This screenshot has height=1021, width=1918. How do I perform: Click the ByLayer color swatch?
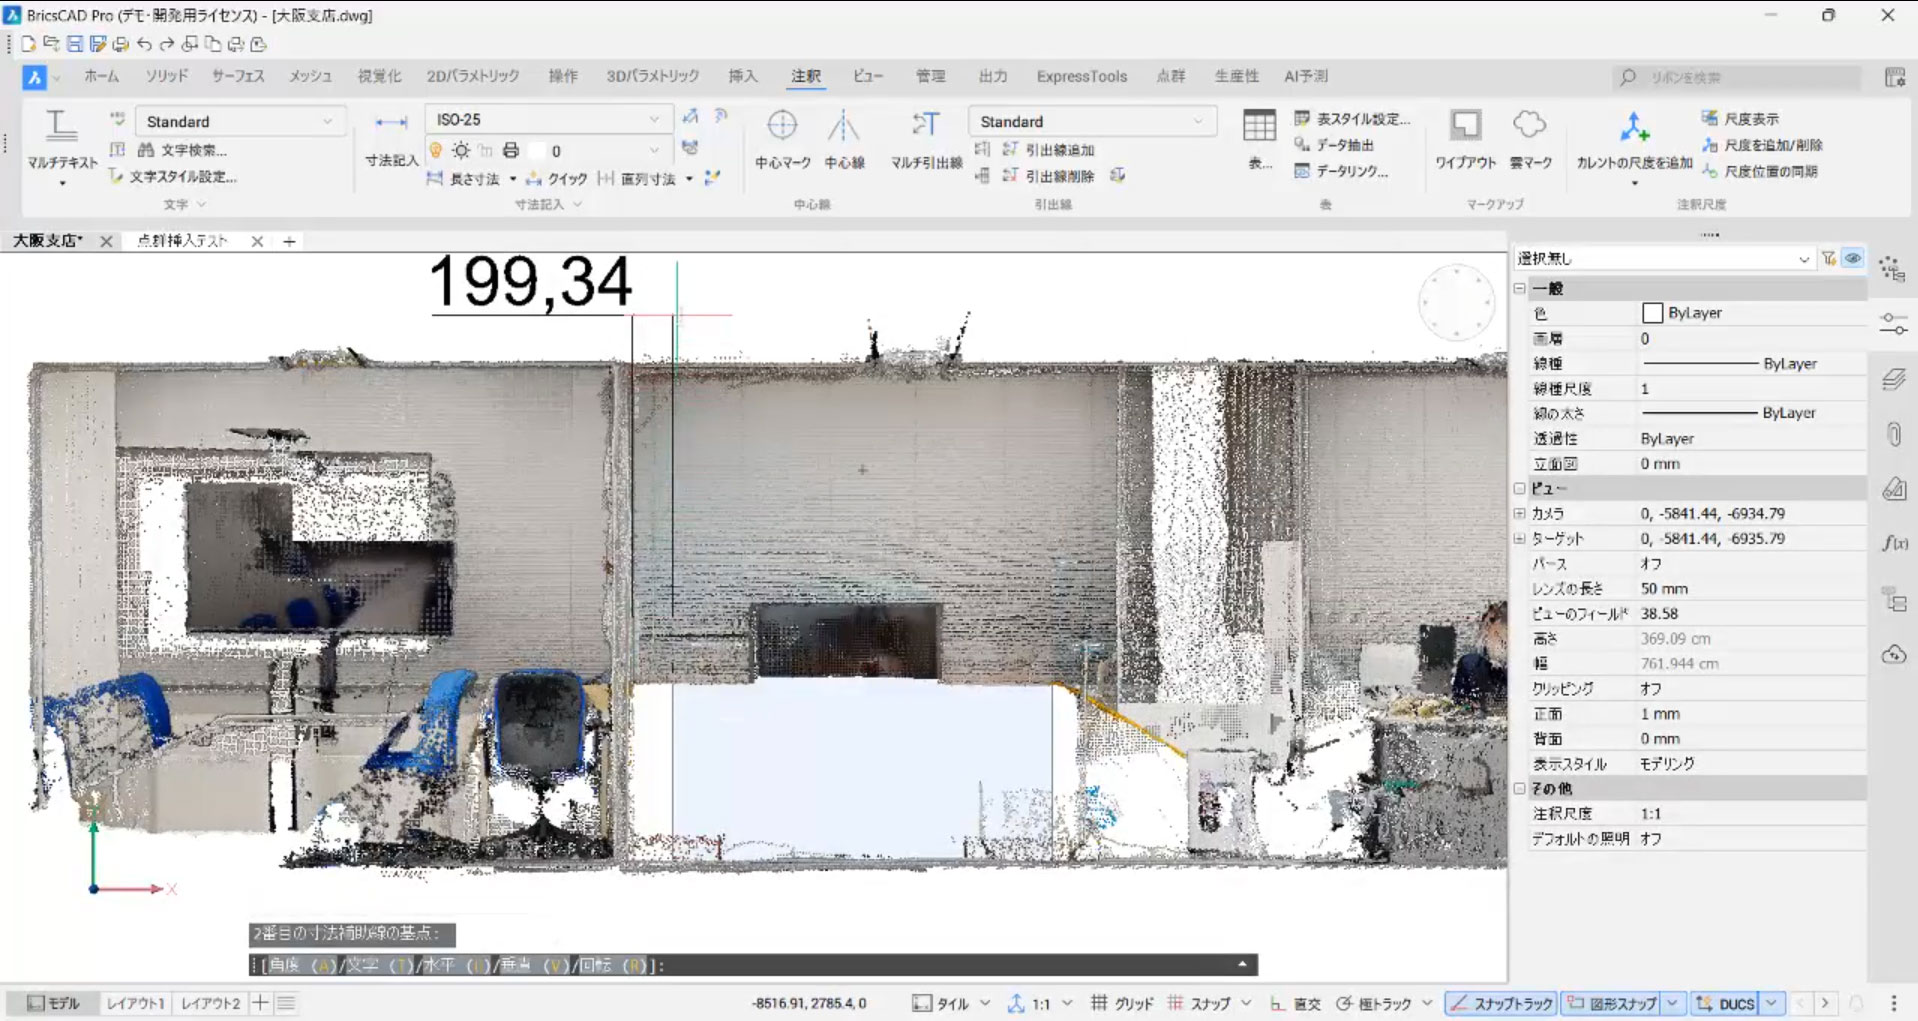pyautogui.click(x=1652, y=313)
